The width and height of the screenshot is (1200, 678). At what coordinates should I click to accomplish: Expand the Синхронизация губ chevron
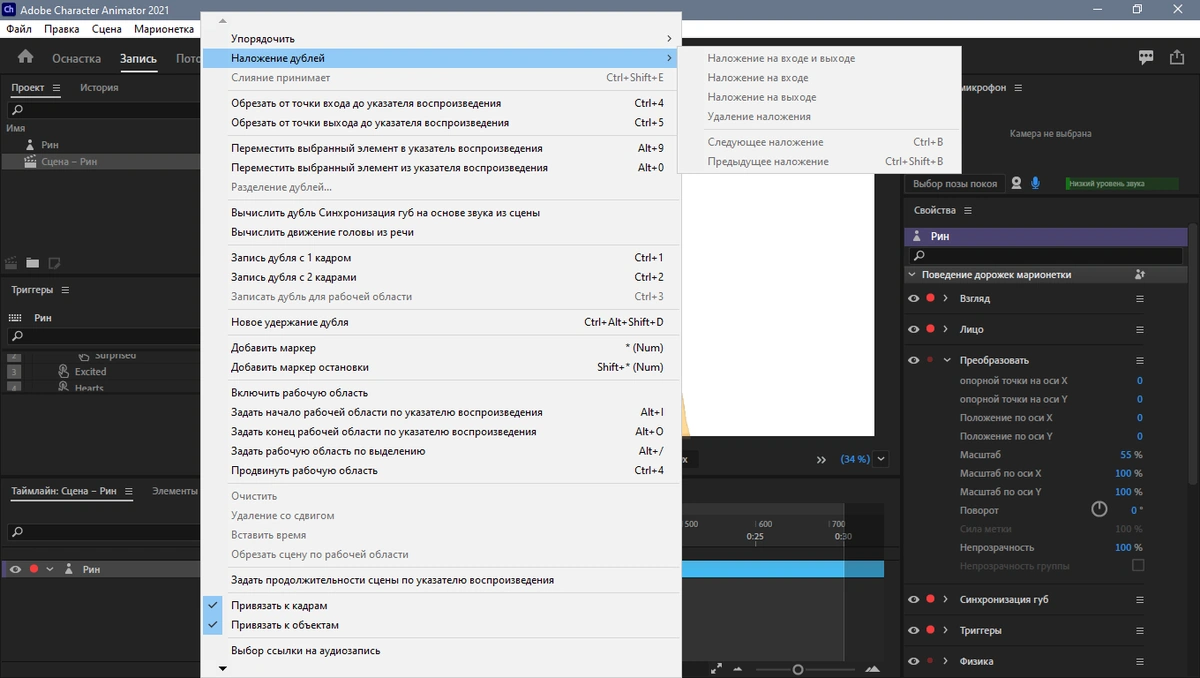pos(946,599)
